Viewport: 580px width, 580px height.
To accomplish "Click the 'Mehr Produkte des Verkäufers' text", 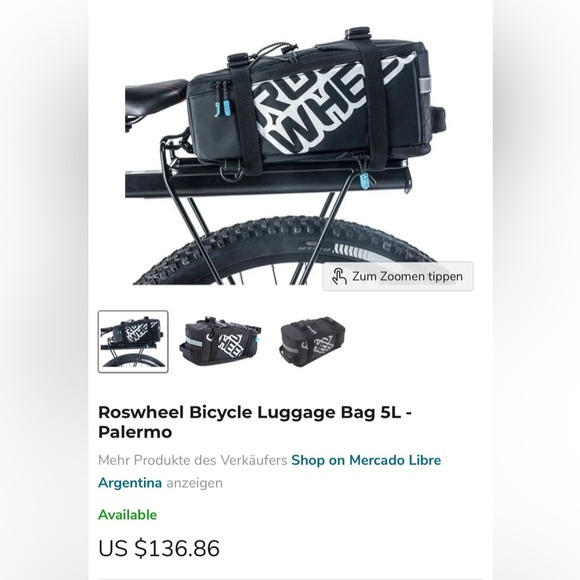I will [x=193, y=460].
